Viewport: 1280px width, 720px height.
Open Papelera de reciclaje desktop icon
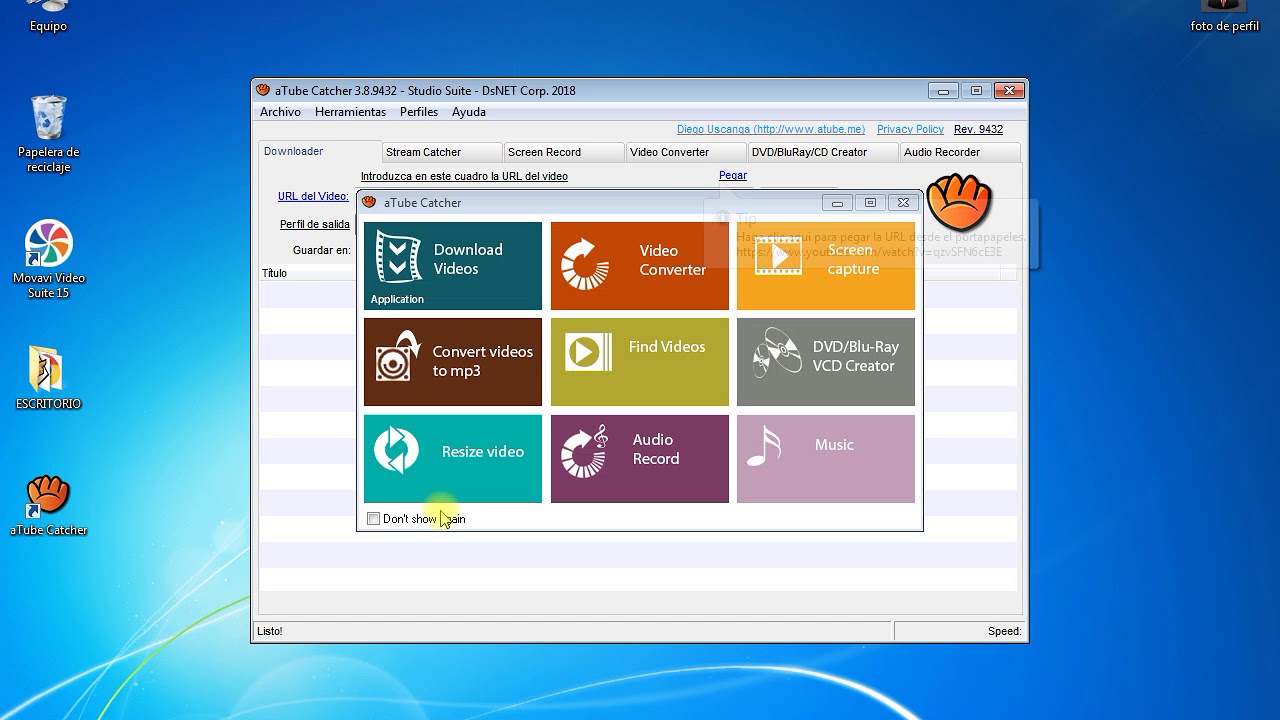pyautogui.click(x=48, y=134)
